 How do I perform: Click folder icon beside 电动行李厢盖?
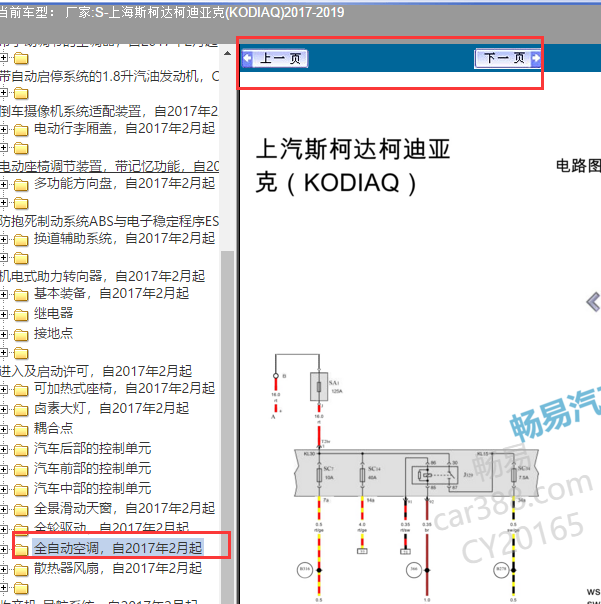tap(21, 130)
